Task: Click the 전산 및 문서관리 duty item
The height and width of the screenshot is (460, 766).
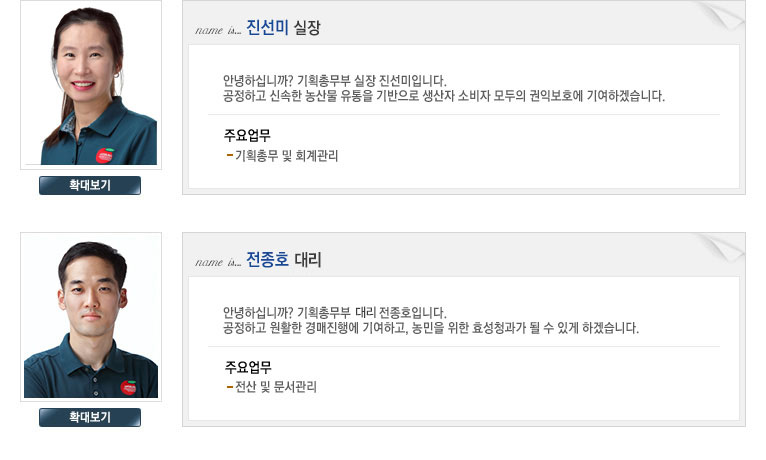Action: 276,387
